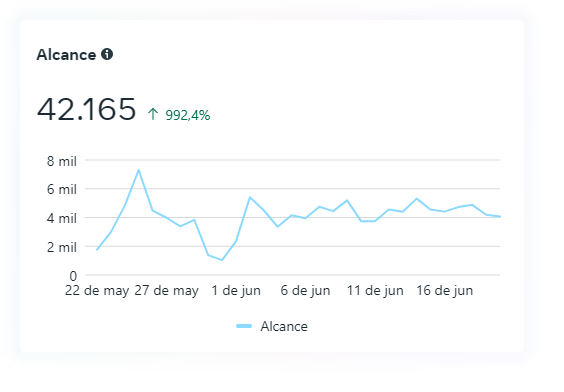Toggle the Alcance legend color swatch
The image size is (564, 392).
pyautogui.click(x=244, y=326)
